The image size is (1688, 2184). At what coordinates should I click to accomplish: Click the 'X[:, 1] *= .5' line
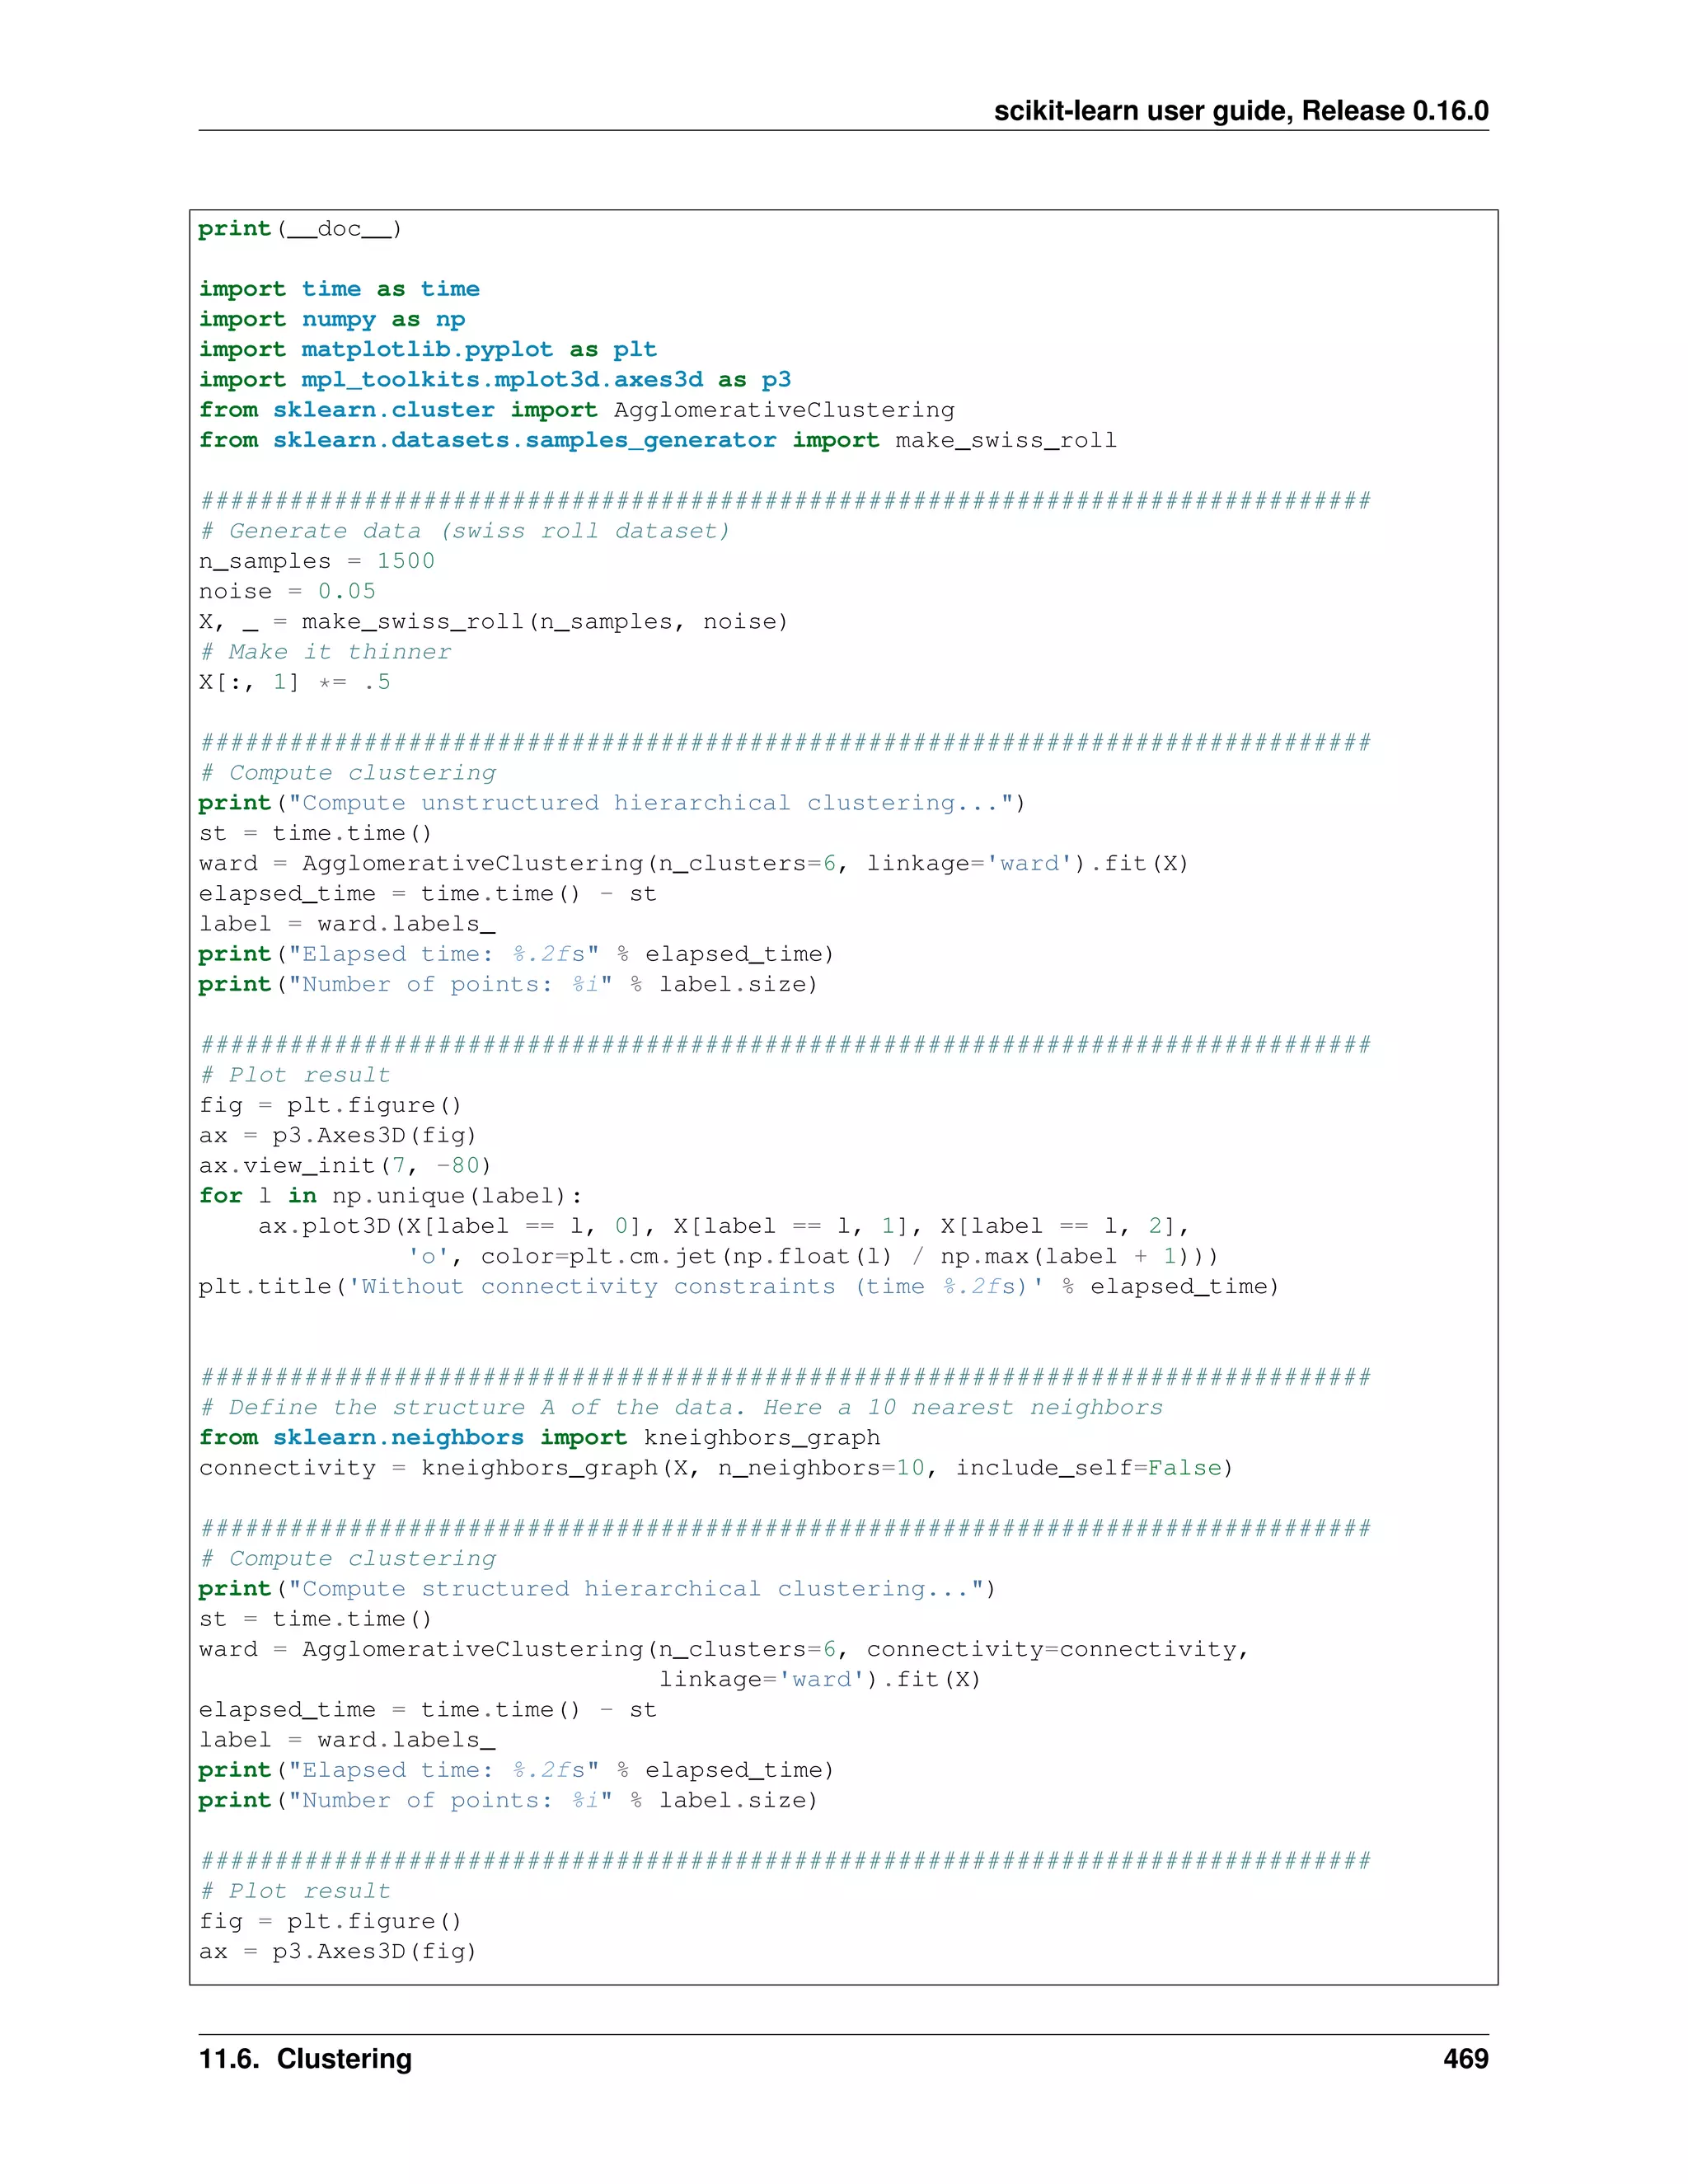pos(295,682)
